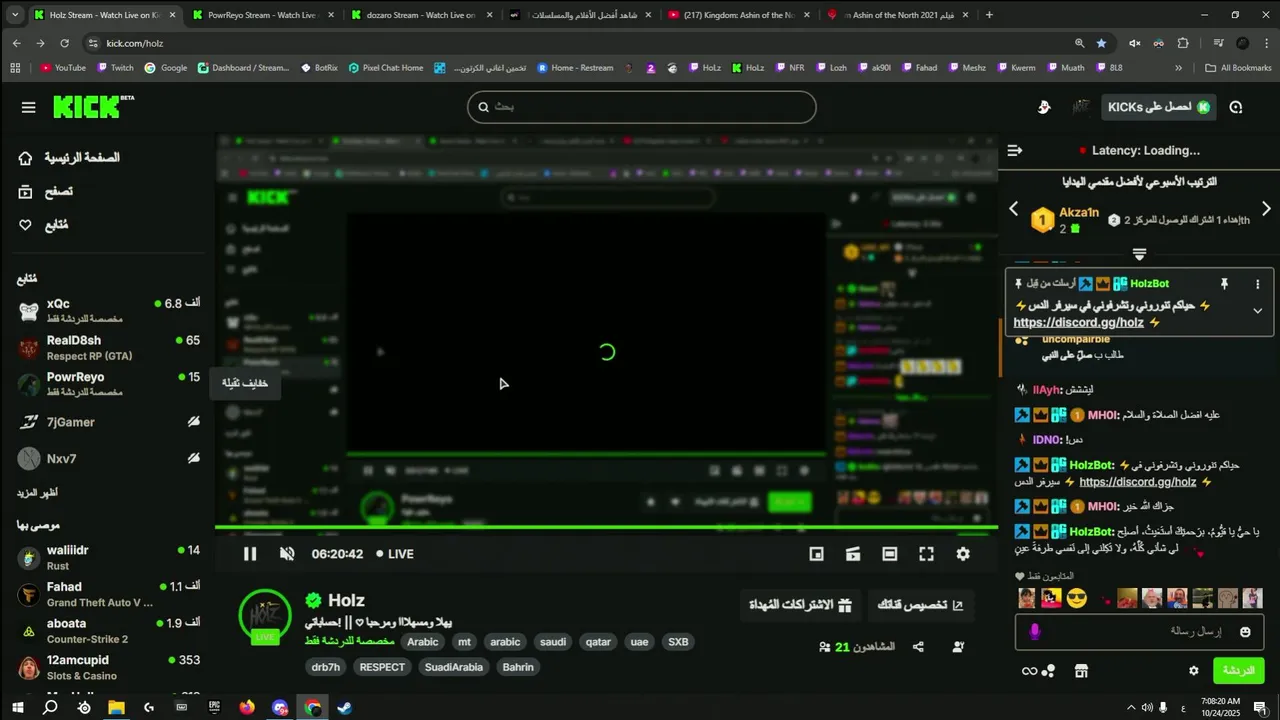Image resolution: width=1280 pixels, height=720 pixels.
Task: Enable picture-in-picture mini player
Action: pos(817,554)
